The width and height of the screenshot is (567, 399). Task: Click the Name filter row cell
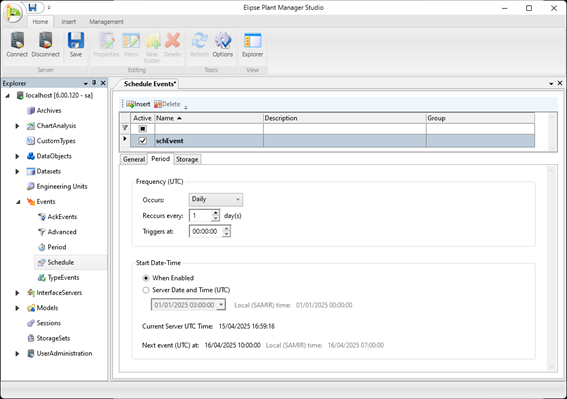tap(209, 129)
